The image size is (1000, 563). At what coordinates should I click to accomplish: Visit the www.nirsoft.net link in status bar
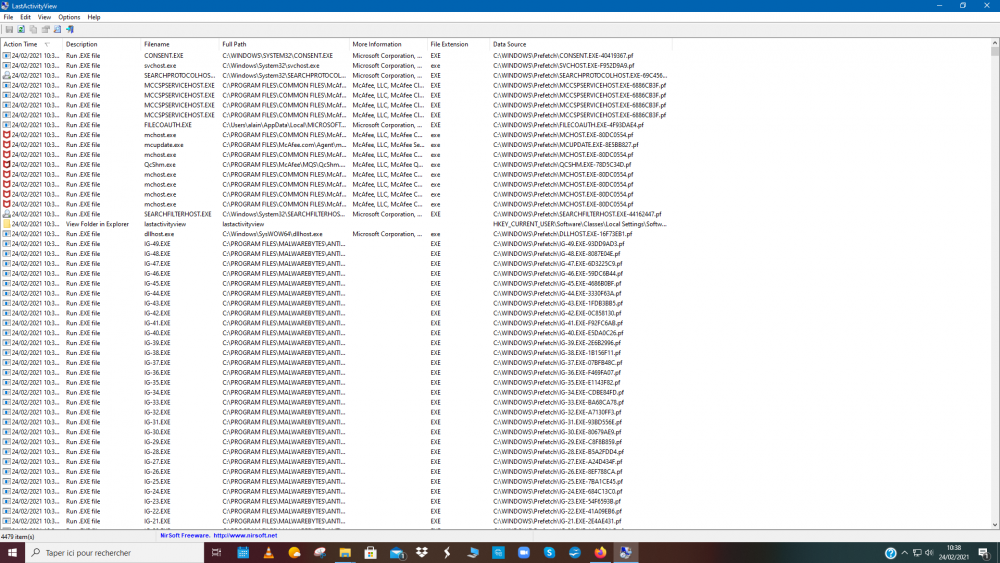(245, 535)
